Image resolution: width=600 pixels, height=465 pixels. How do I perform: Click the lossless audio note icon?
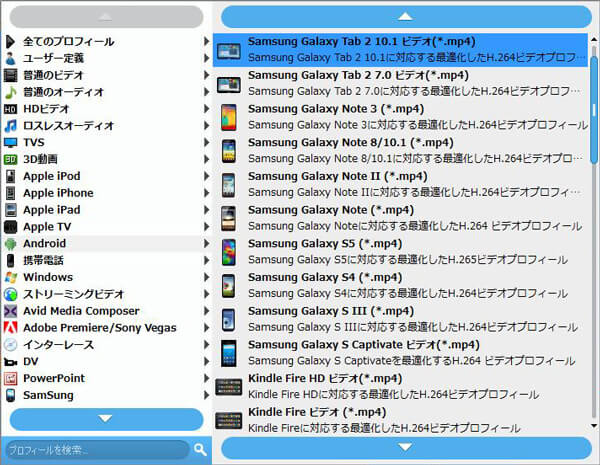tap(10, 126)
